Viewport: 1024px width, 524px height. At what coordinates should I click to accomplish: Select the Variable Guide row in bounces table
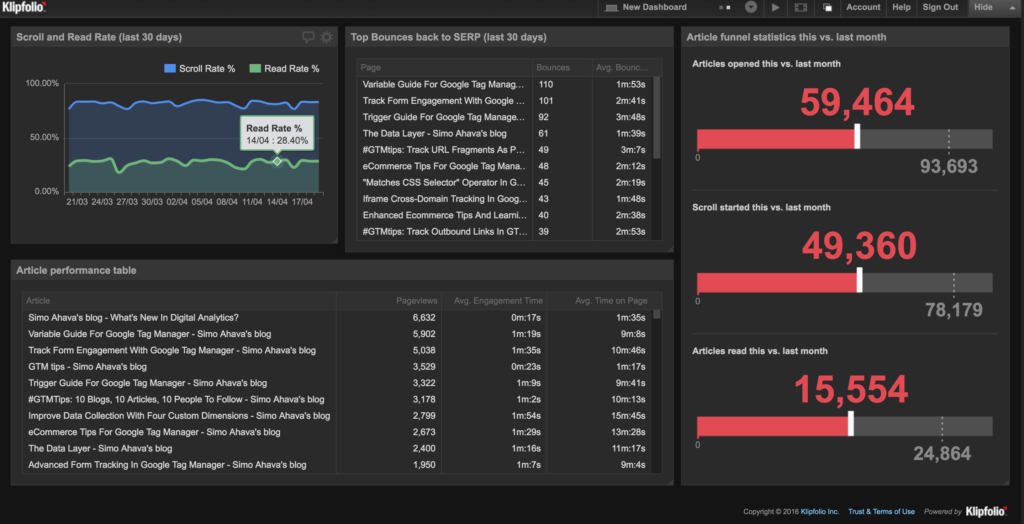coord(505,84)
